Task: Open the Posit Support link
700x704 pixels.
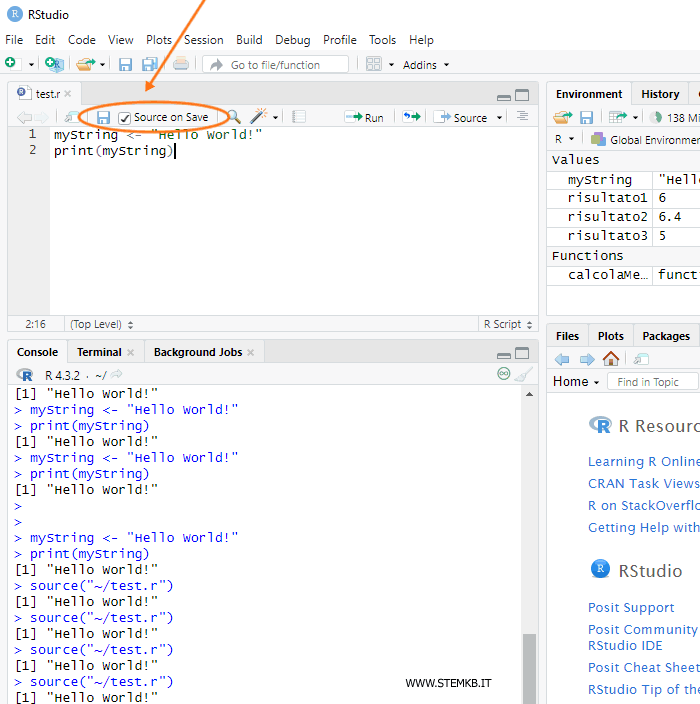Action: 631,607
